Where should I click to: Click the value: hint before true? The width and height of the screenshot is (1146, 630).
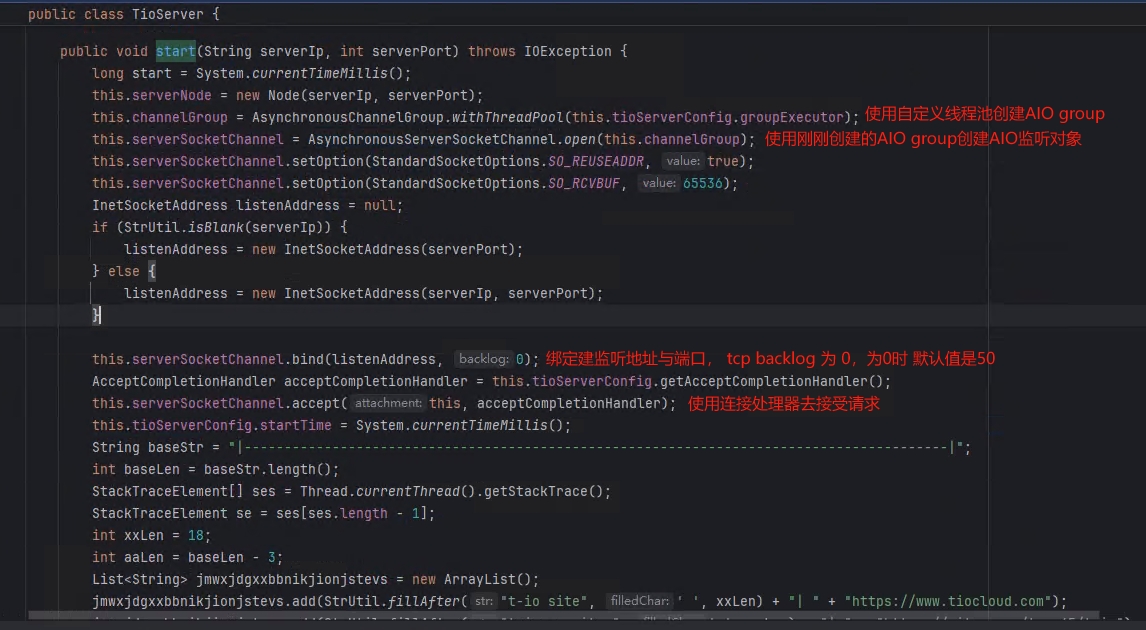(683, 161)
